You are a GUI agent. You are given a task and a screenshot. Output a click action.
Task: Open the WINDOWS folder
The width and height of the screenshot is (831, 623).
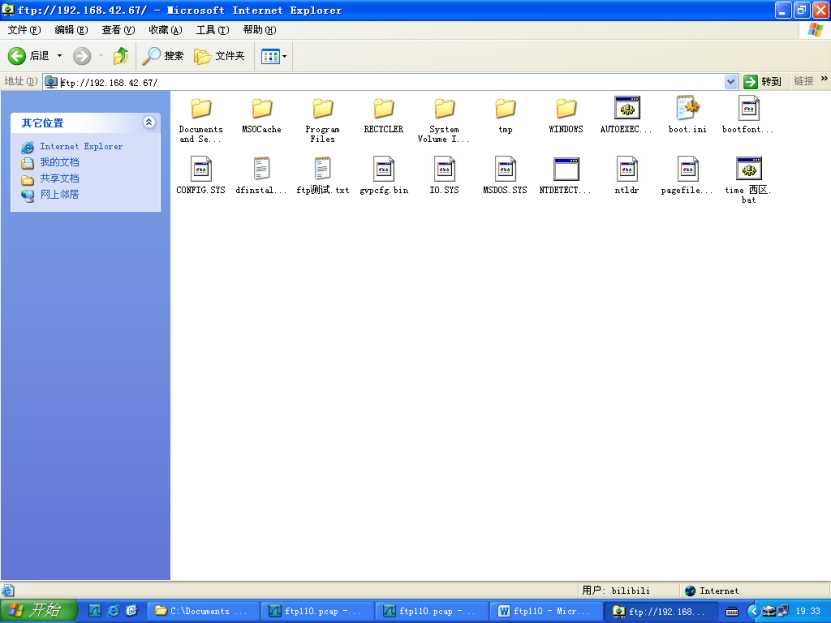(x=565, y=115)
